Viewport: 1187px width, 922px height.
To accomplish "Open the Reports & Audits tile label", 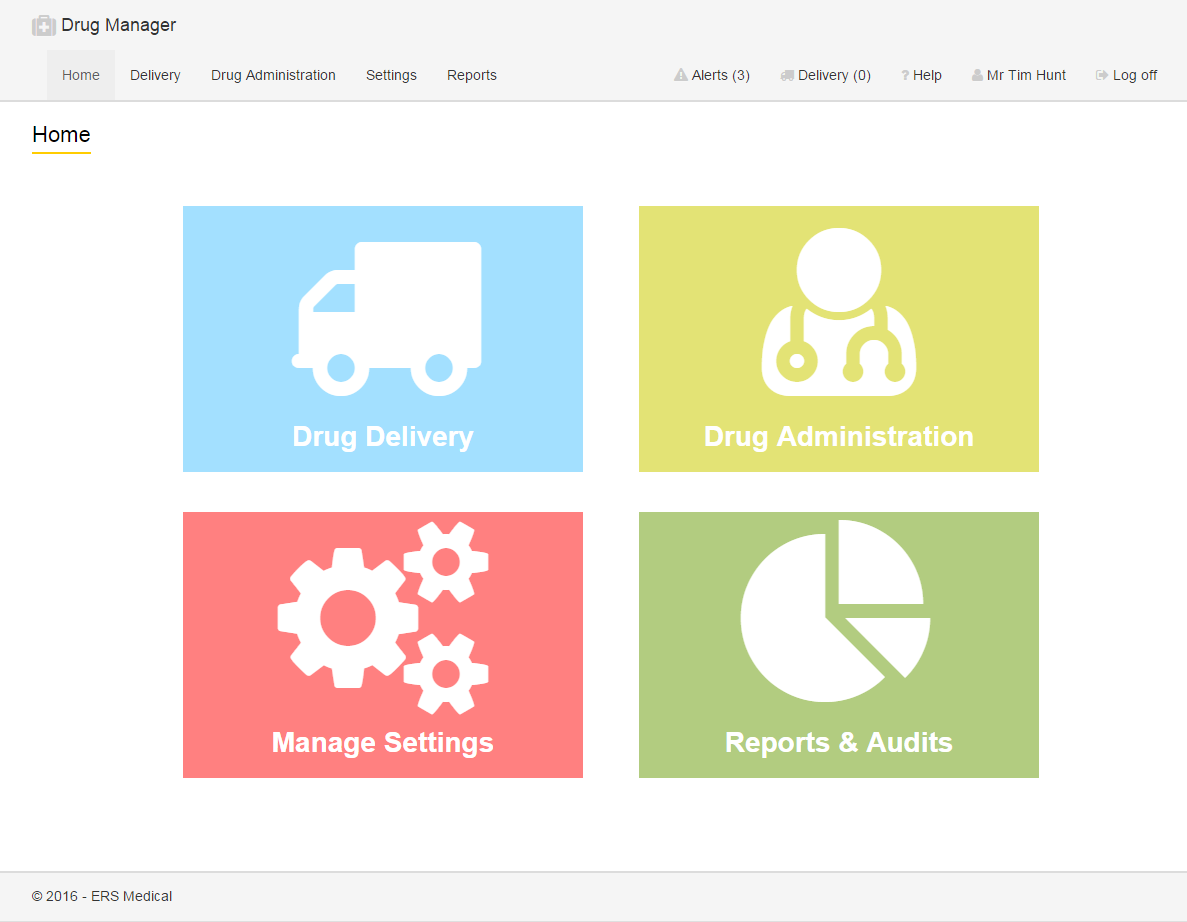I will pos(838,743).
